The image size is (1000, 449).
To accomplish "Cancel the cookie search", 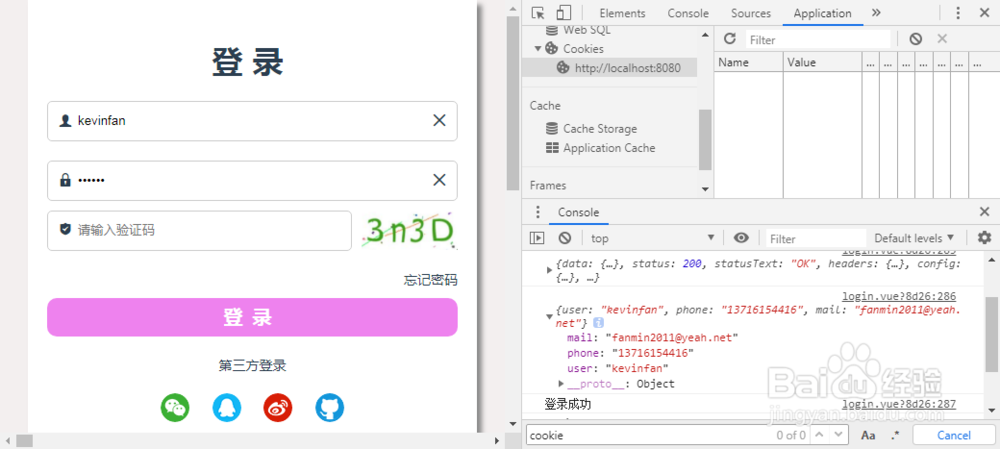I will 953,435.
